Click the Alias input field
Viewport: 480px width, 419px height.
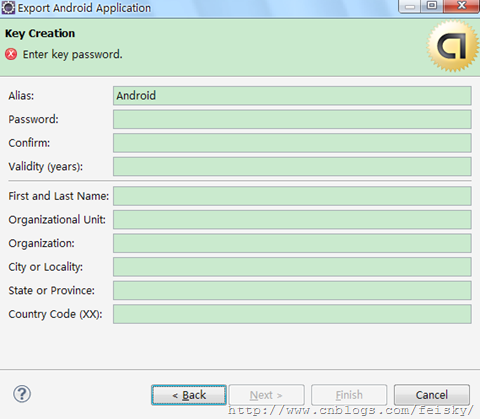coord(292,96)
